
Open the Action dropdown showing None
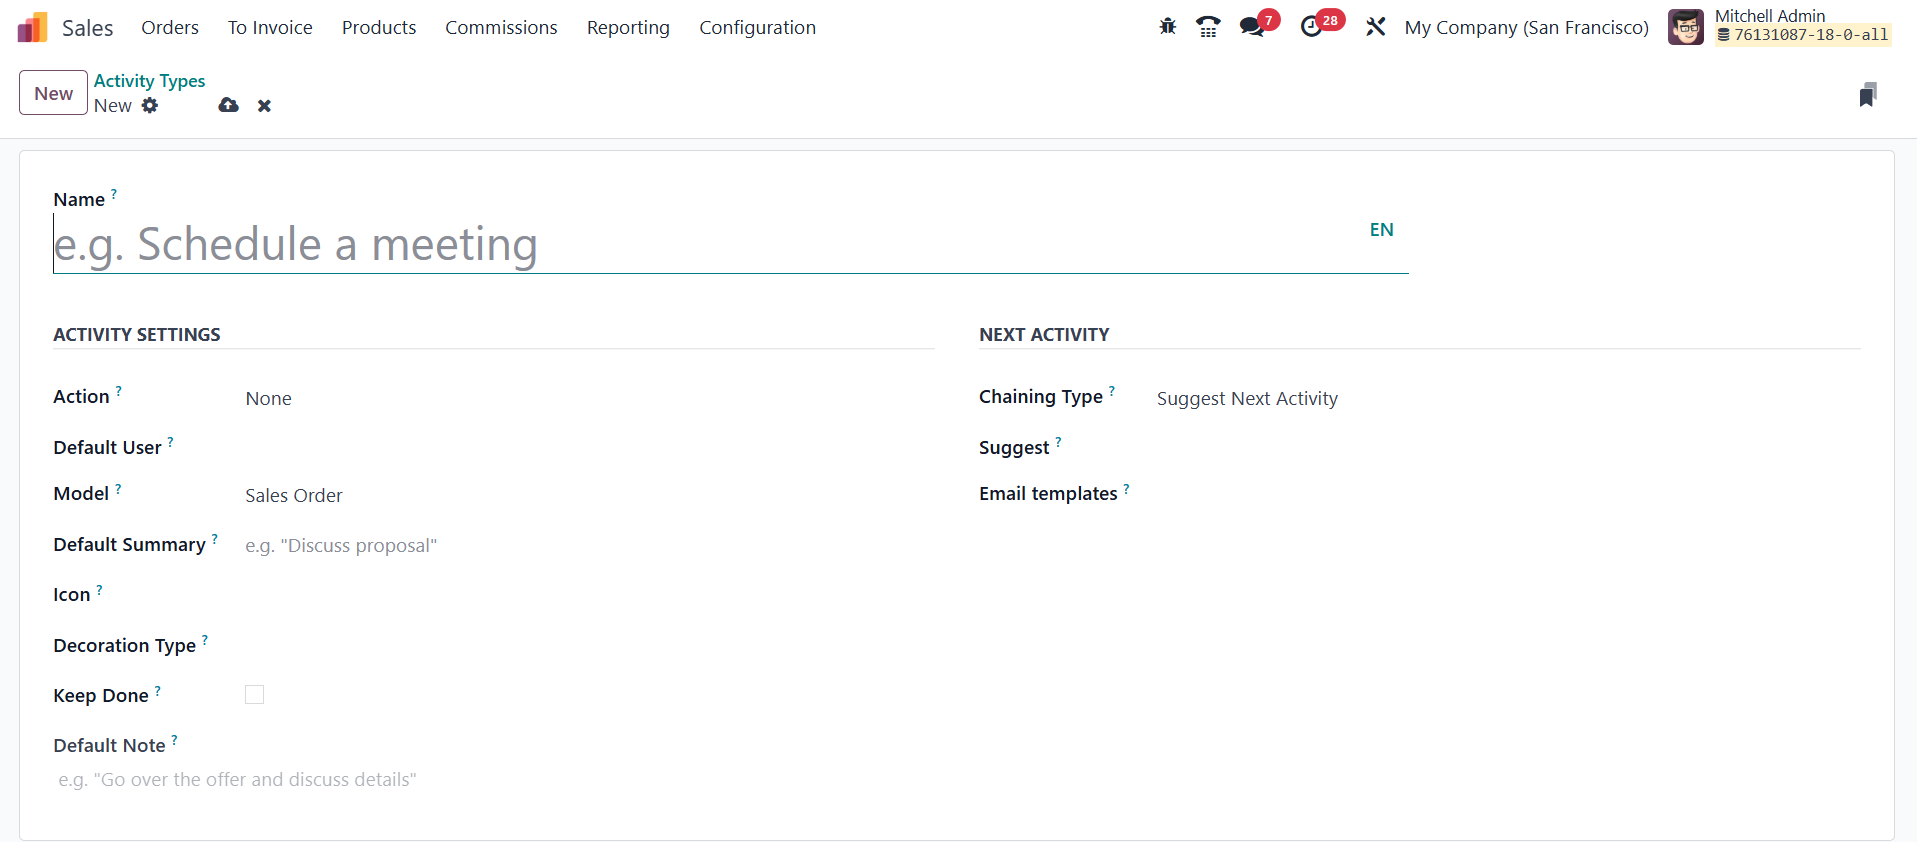pyautogui.click(x=589, y=398)
